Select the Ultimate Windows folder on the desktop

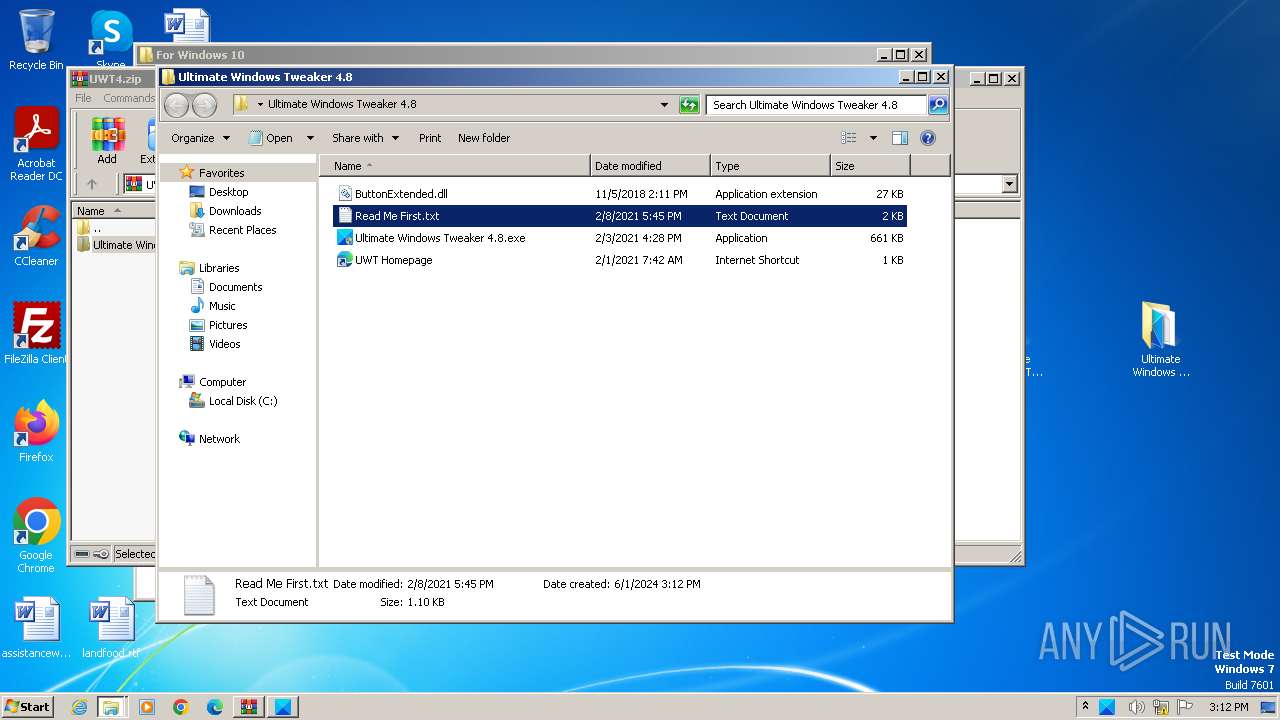[1160, 340]
